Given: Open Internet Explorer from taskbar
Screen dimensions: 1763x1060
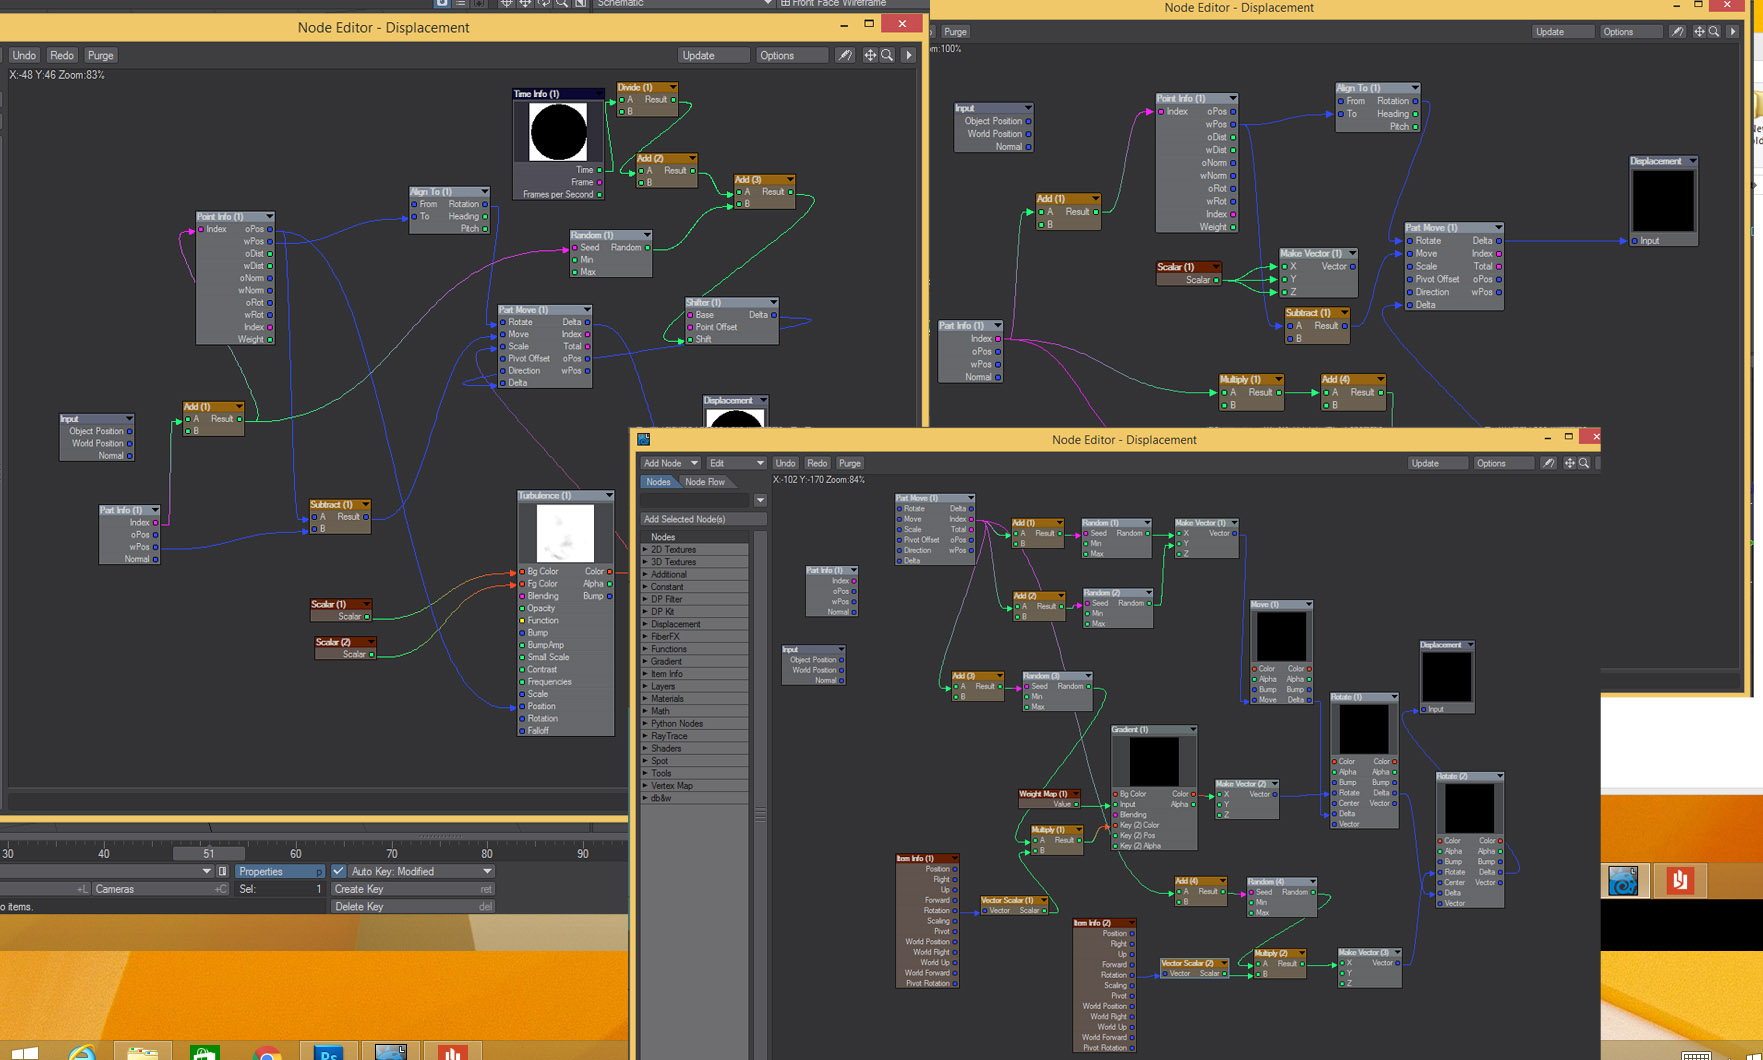Looking at the screenshot, I should (x=82, y=1052).
